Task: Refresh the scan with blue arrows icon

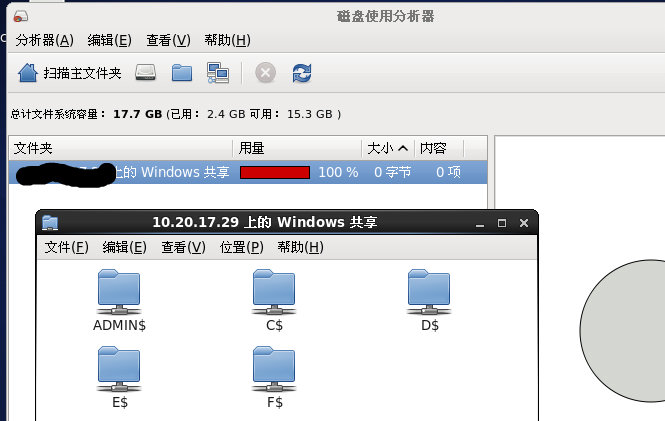Action: [302, 73]
